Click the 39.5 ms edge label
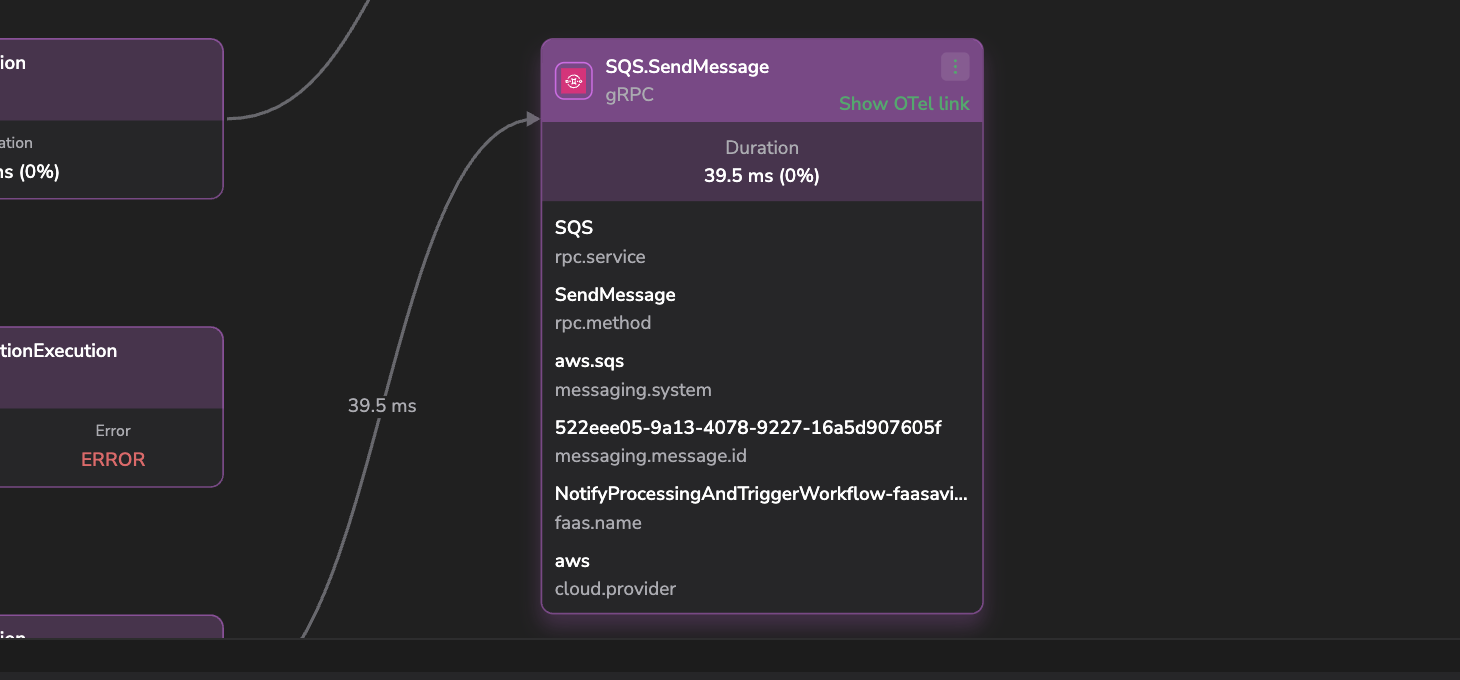1460x680 pixels. tap(382, 406)
